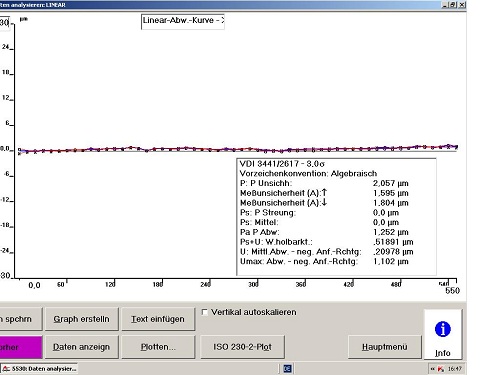Click the blue taskbar status icon

point(287,369)
